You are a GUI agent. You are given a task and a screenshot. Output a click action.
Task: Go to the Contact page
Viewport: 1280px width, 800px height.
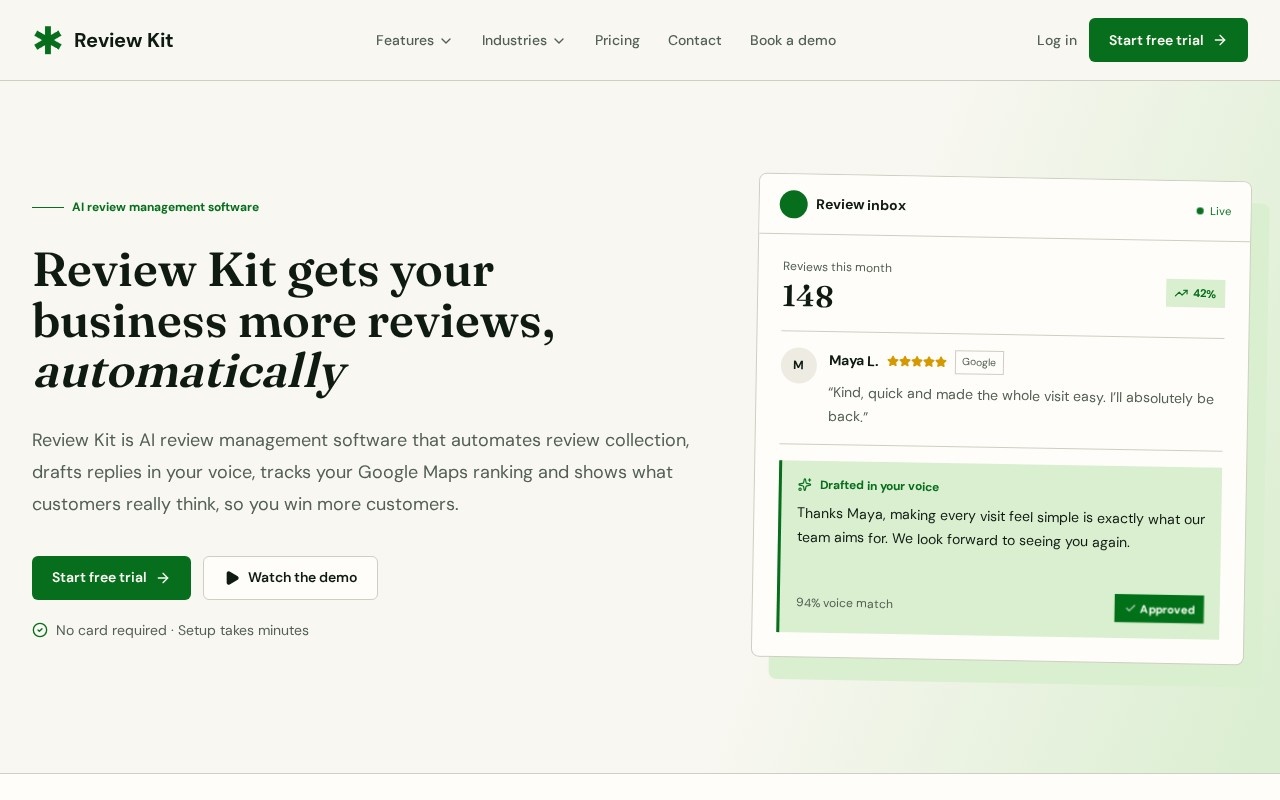pos(695,40)
